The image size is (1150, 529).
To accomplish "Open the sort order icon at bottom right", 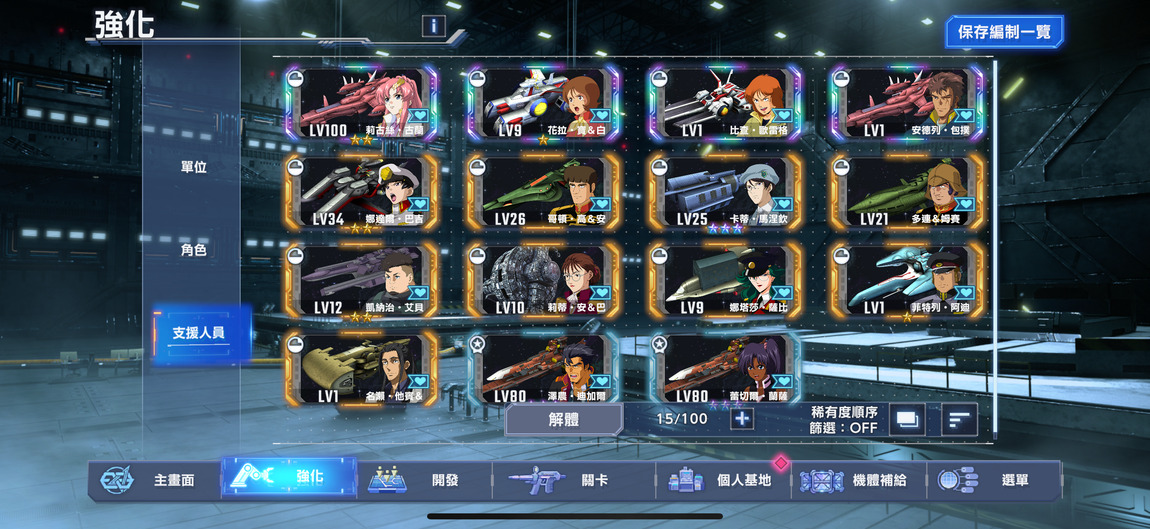I will (x=959, y=420).
